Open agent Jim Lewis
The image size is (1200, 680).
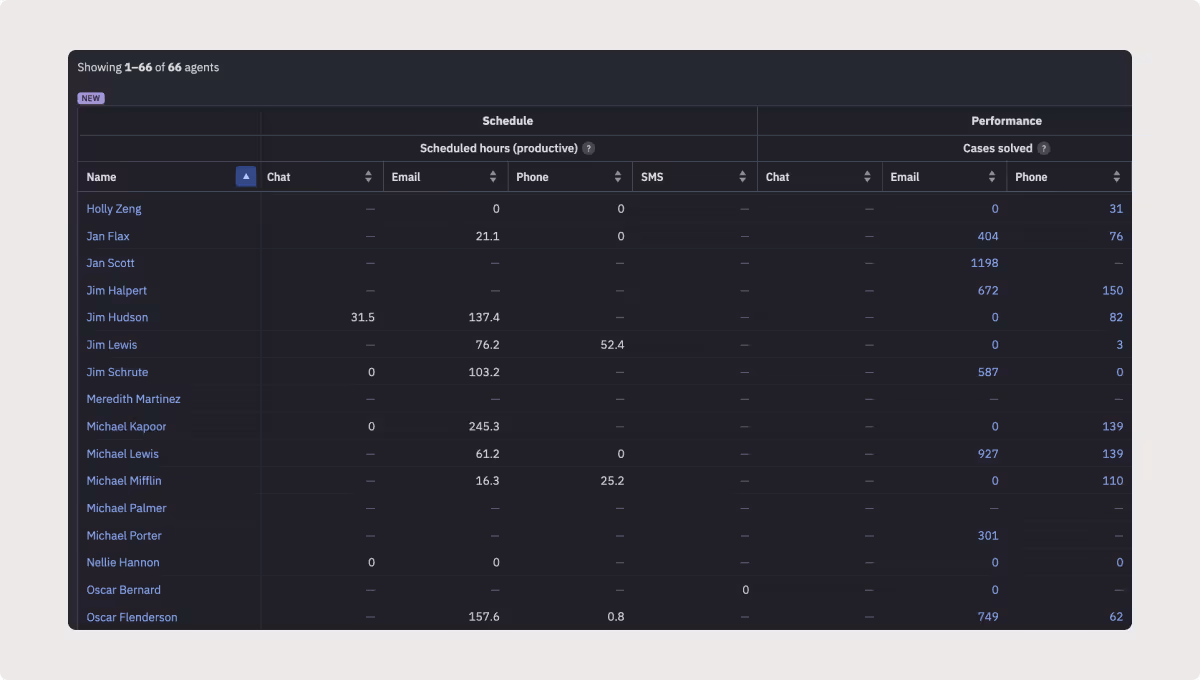(112, 344)
